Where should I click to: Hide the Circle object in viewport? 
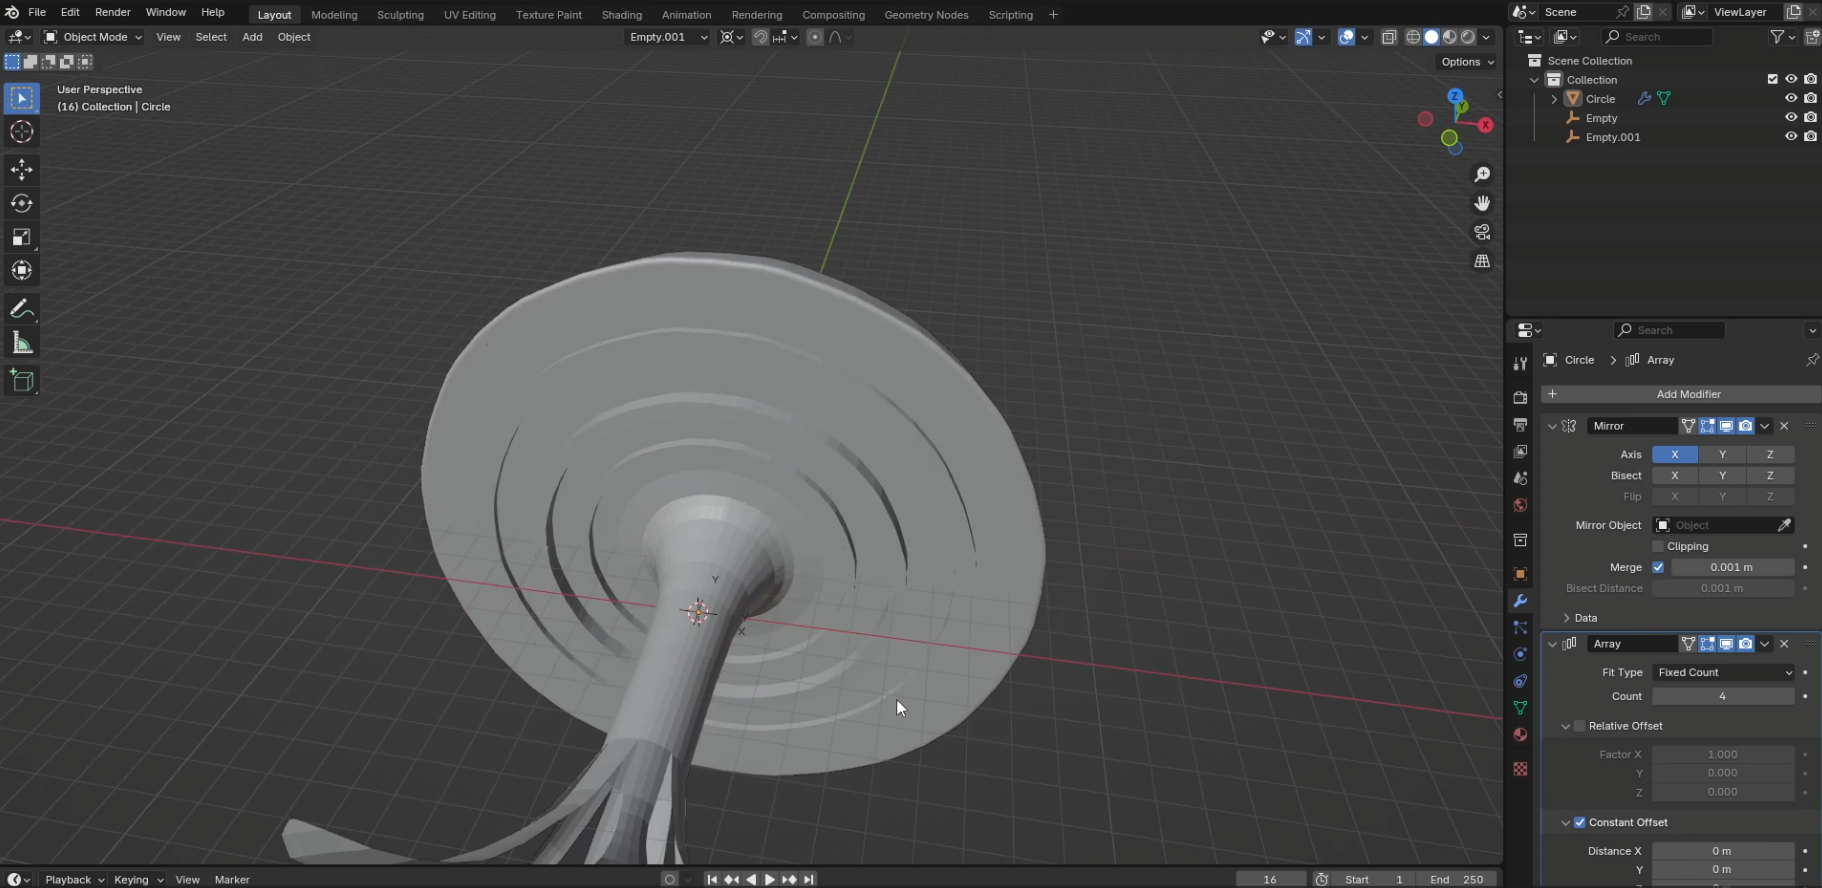pyautogui.click(x=1791, y=99)
